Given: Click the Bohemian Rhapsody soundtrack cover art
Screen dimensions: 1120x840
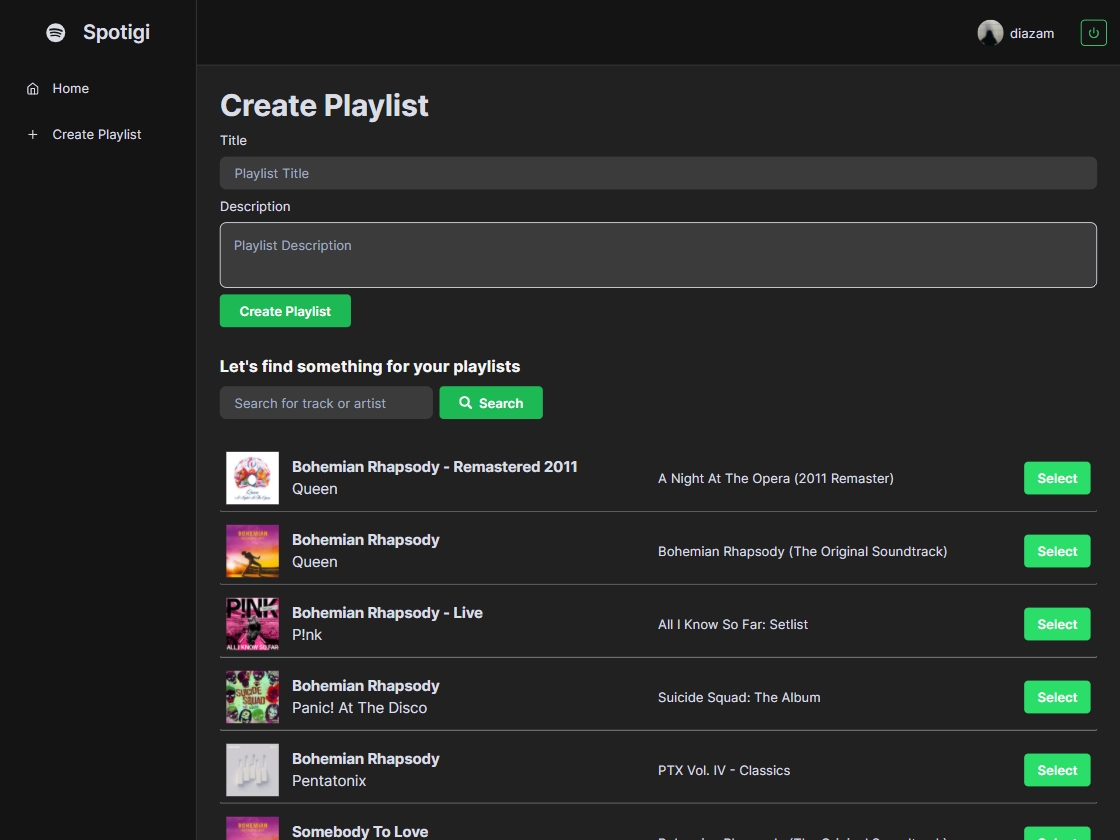Looking at the screenshot, I should [252, 551].
